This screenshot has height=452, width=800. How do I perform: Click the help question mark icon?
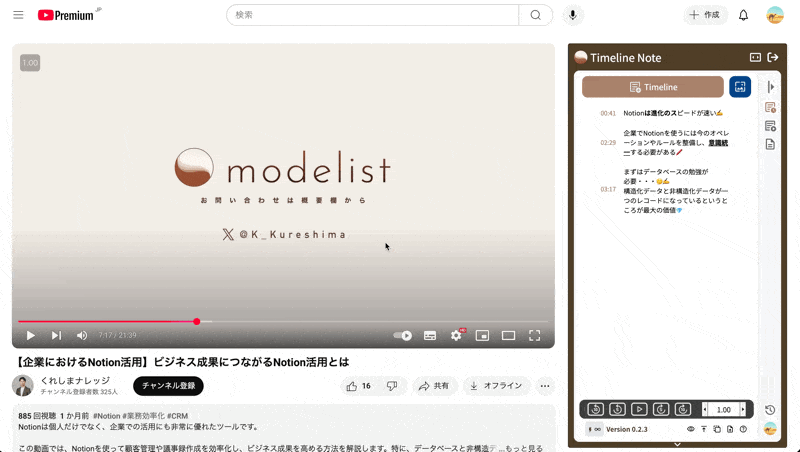click(x=743, y=429)
